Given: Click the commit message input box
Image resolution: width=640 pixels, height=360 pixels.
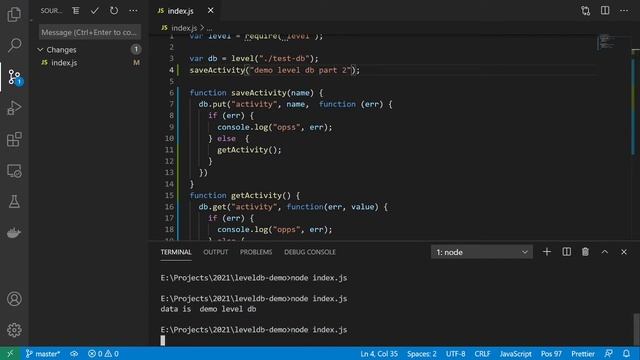Looking at the screenshot, I should point(90,32).
